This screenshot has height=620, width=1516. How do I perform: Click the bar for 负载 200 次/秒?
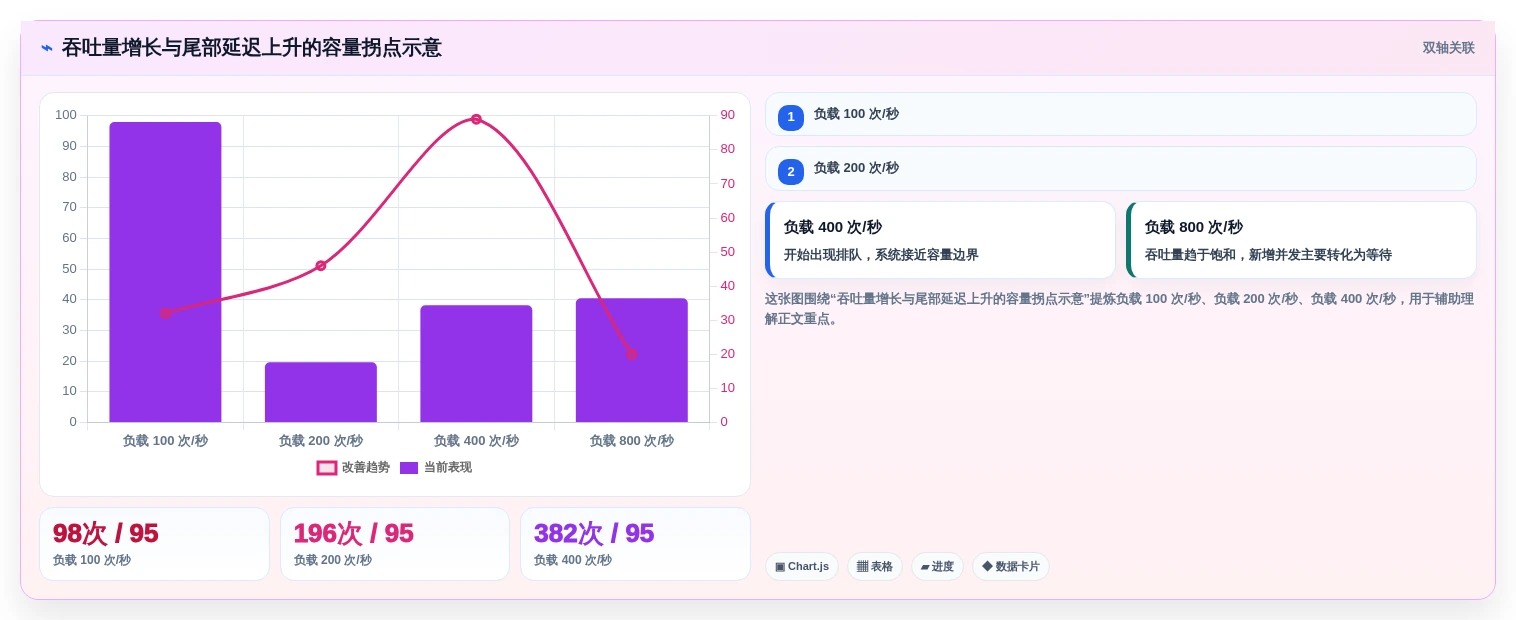click(321, 392)
